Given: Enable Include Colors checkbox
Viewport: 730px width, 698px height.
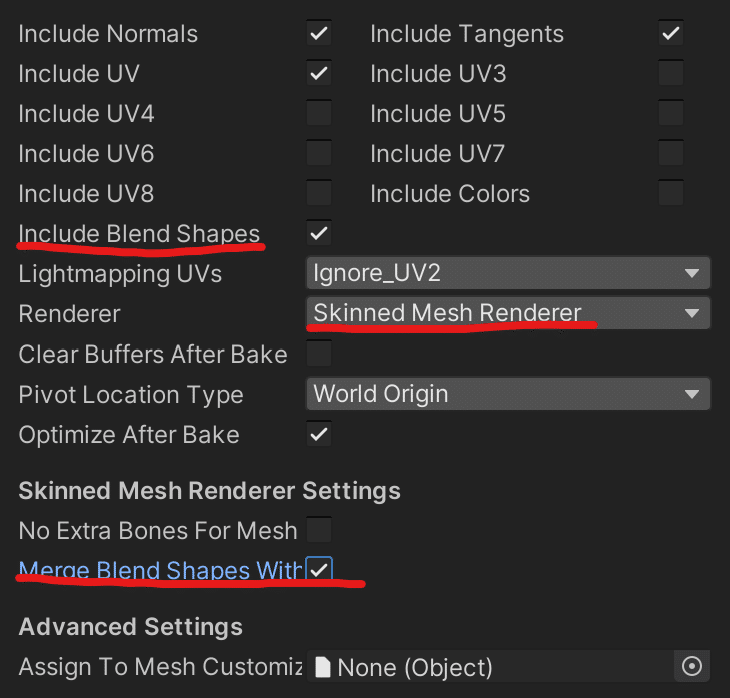Looking at the screenshot, I should [670, 193].
